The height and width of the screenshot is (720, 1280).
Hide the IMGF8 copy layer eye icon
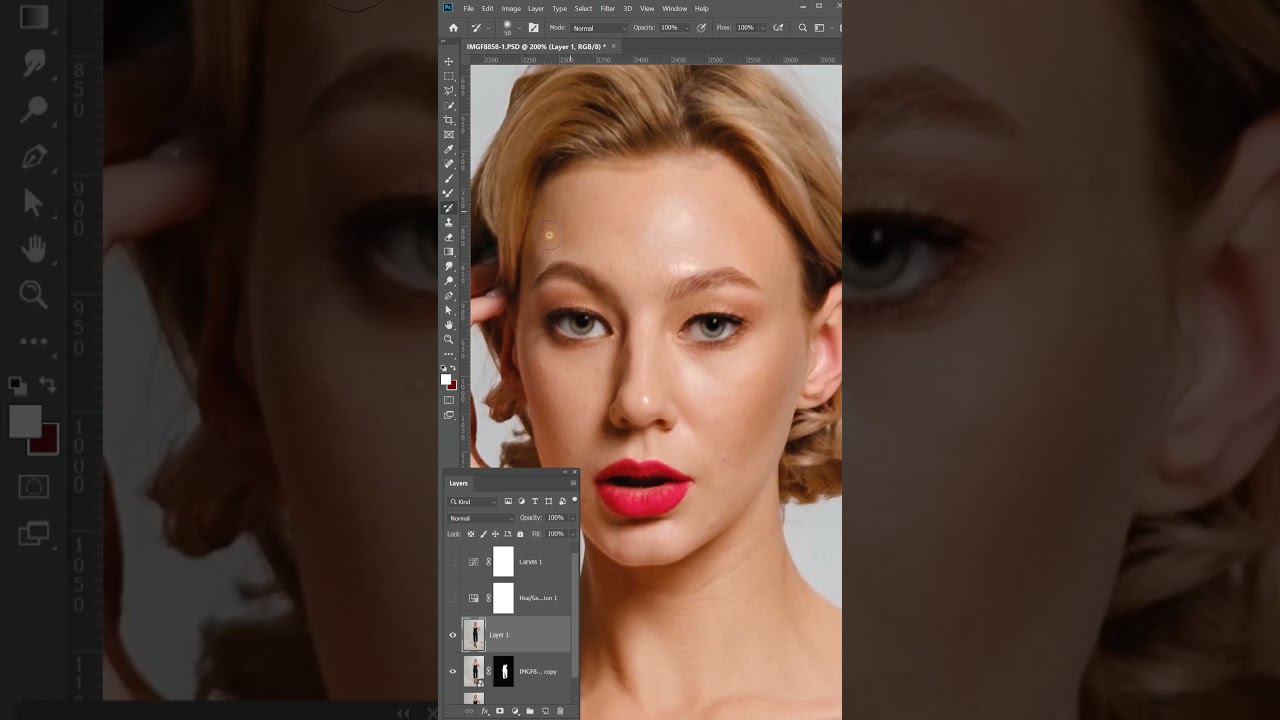tap(453, 671)
